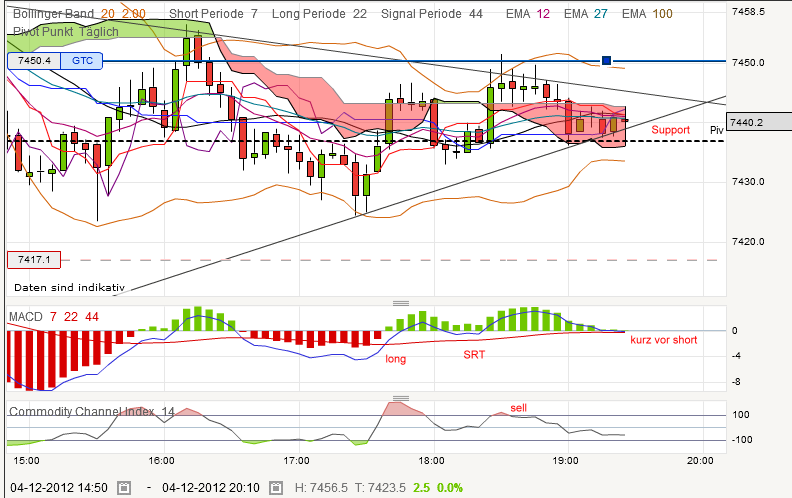The height and width of the screenshot is (498, 792).
Task: Click the 7458.5 price axis label
Action: [748, 12]
